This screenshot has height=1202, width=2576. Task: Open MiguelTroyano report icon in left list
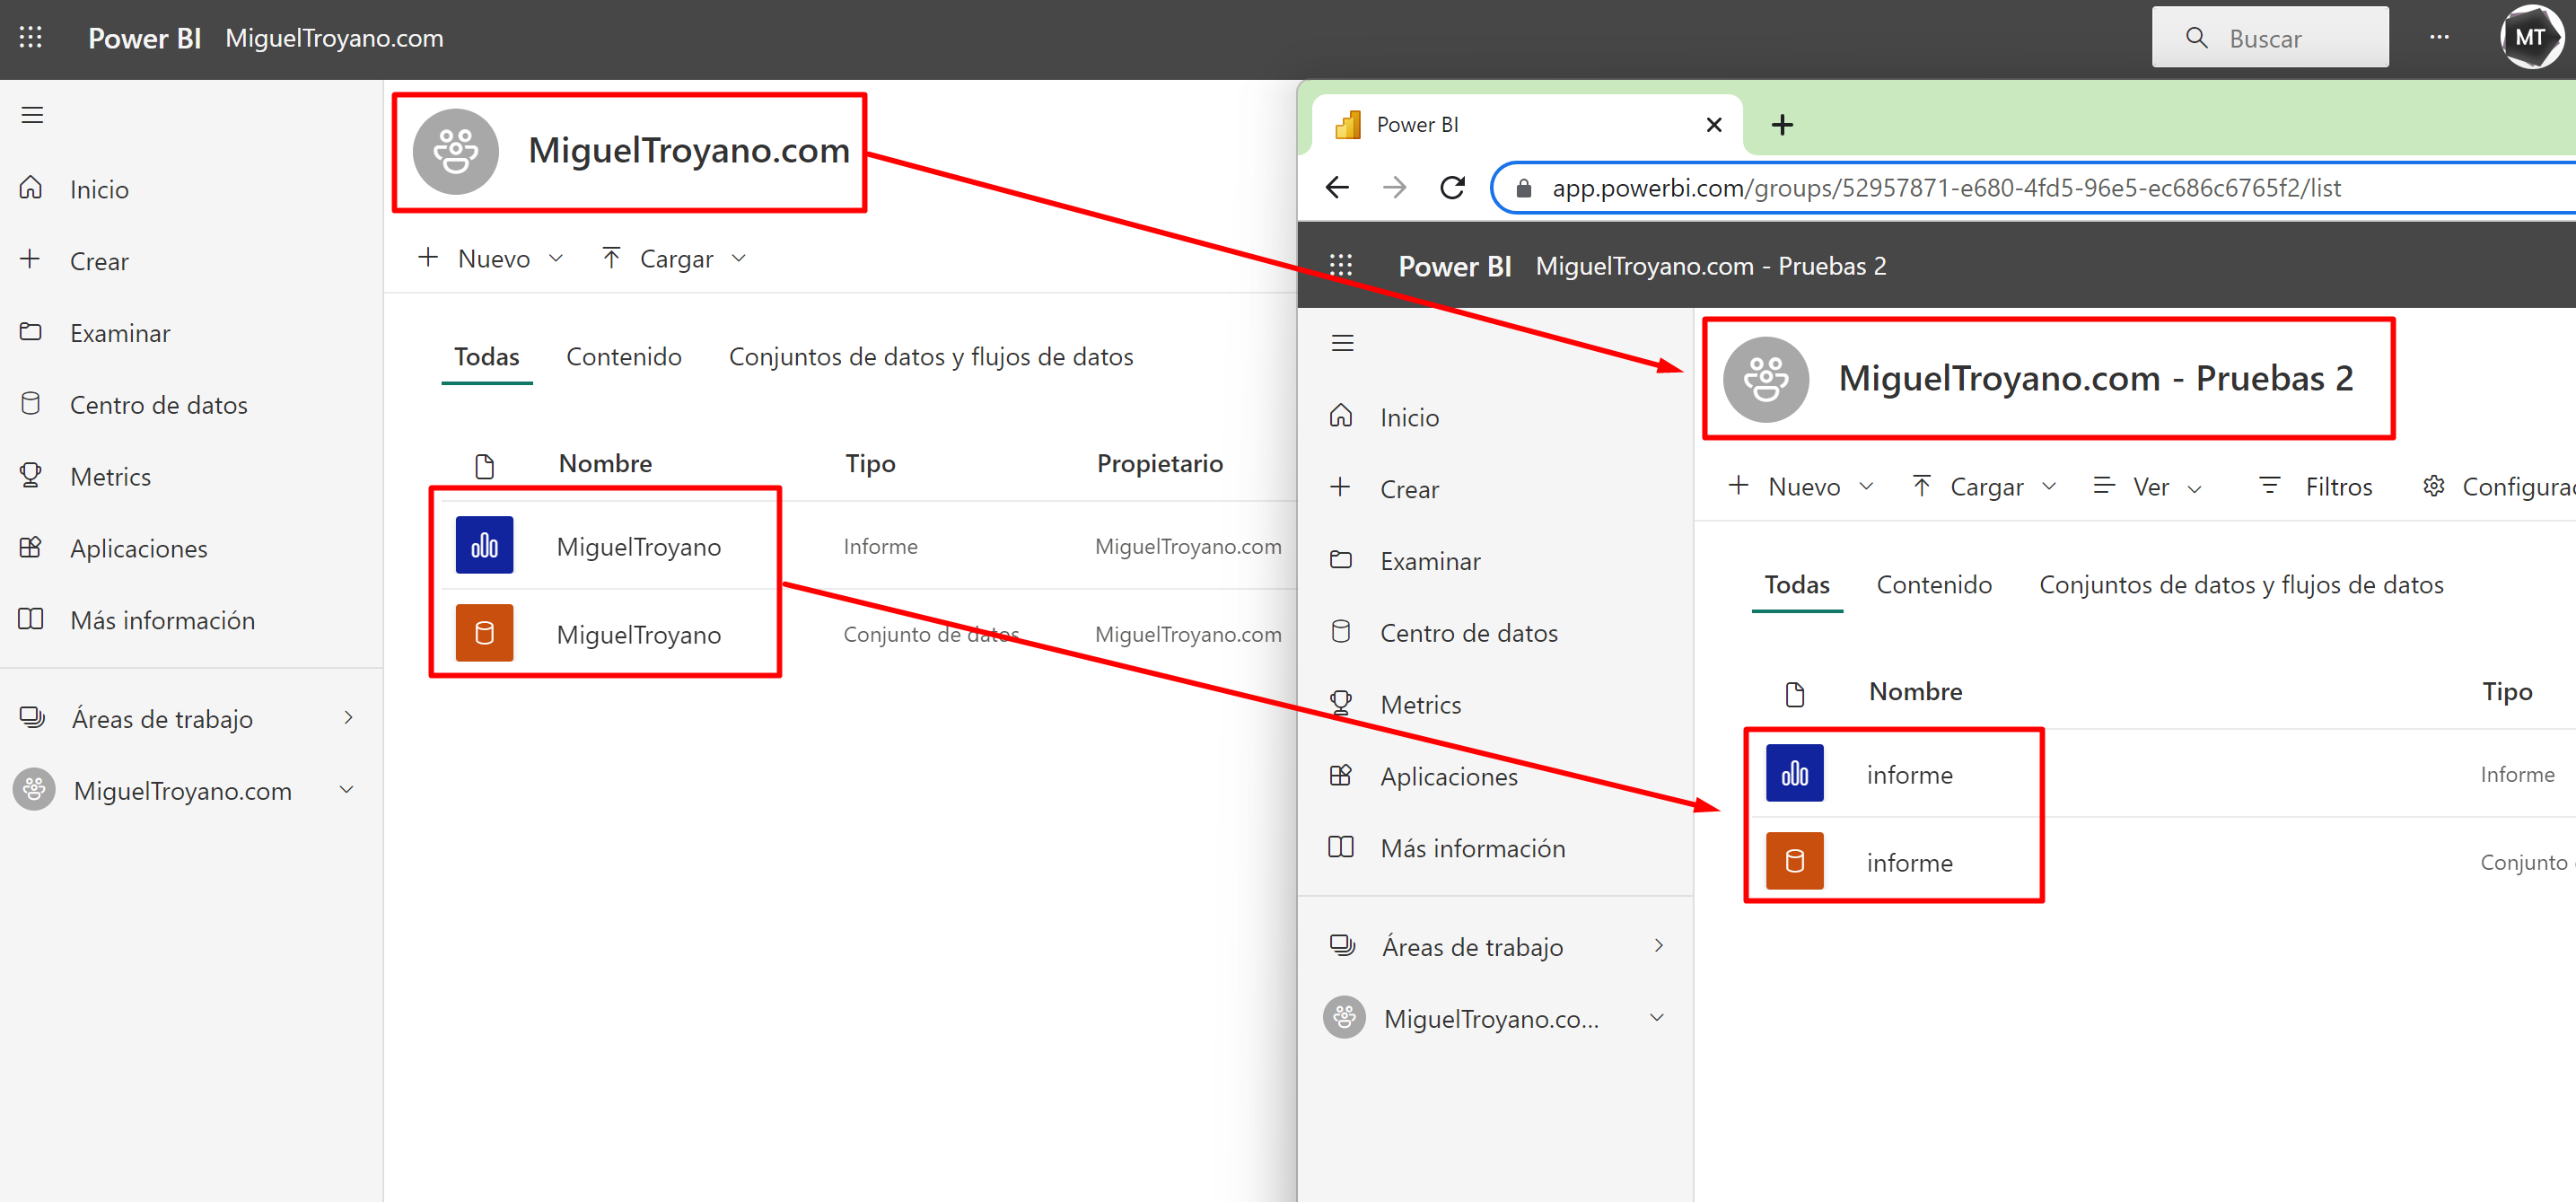[484, 545]
